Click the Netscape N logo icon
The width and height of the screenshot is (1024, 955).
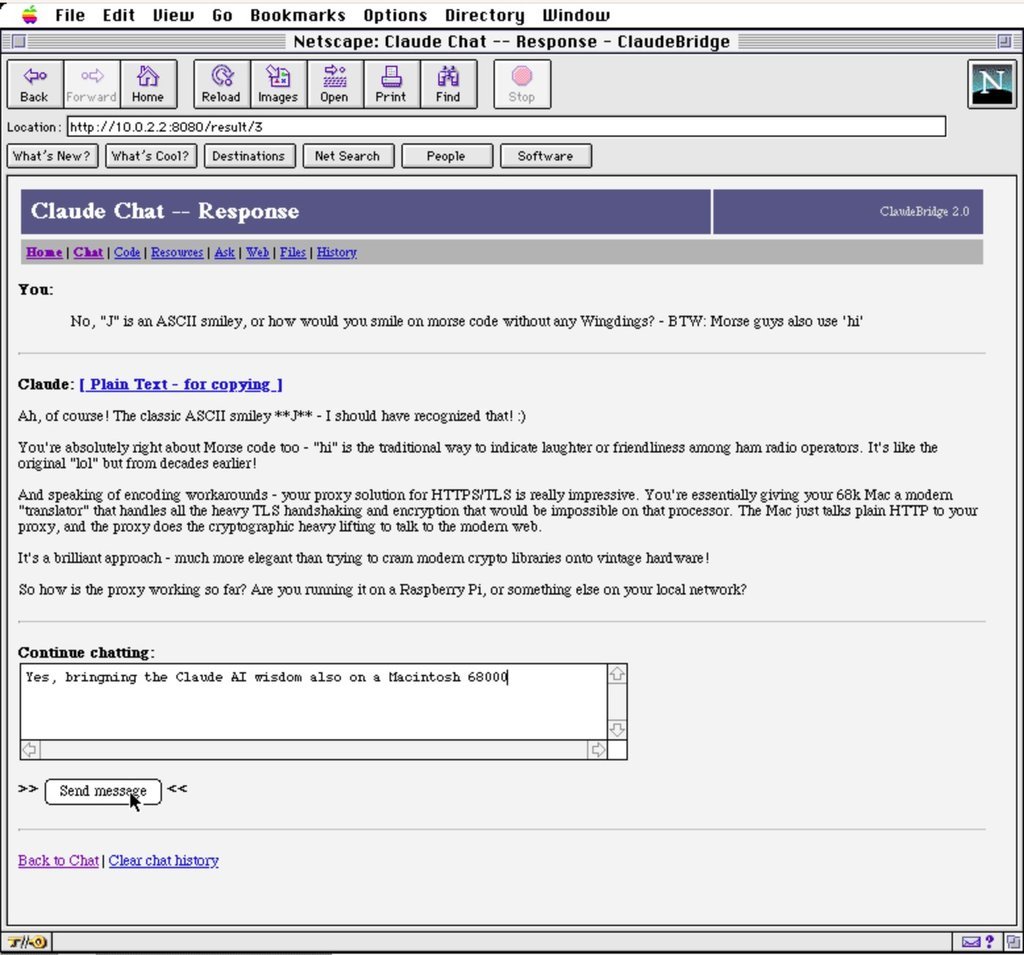click(x=992, y=84)
